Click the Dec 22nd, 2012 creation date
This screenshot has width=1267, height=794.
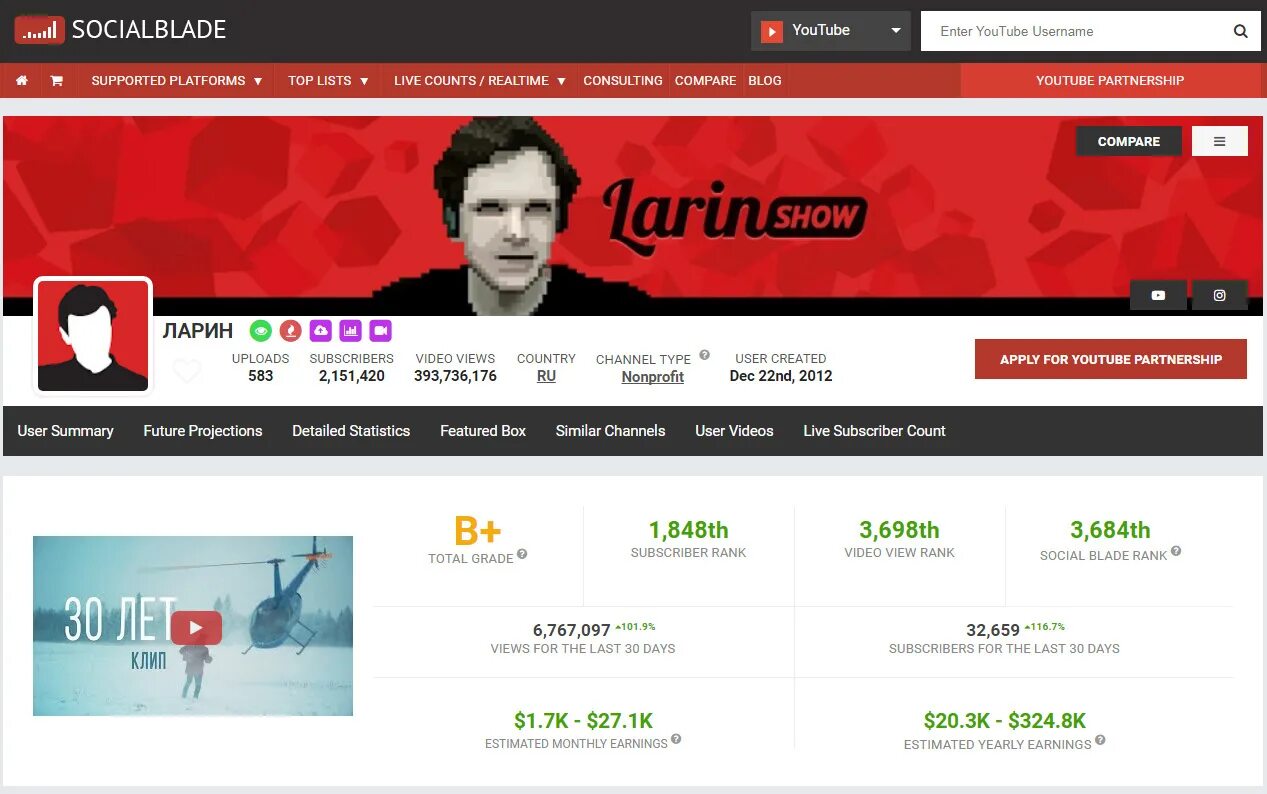coord(781,376)
